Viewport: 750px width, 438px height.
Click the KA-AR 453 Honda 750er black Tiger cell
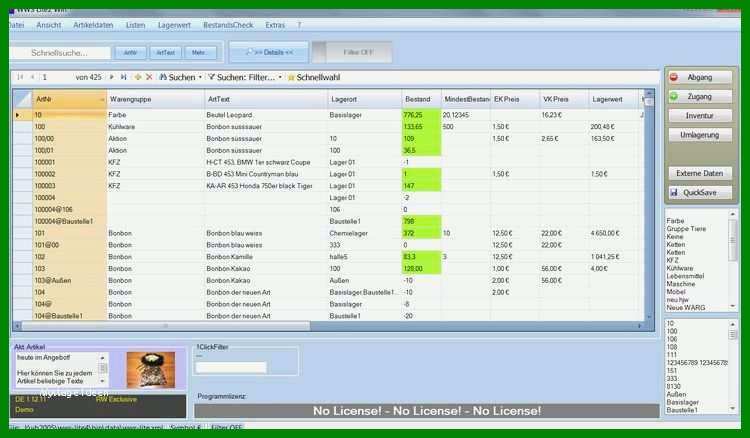266,186
